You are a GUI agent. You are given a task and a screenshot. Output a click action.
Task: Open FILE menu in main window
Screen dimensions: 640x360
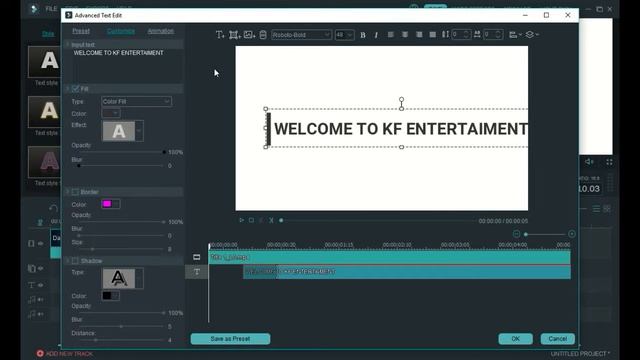(x=51, y=9)
